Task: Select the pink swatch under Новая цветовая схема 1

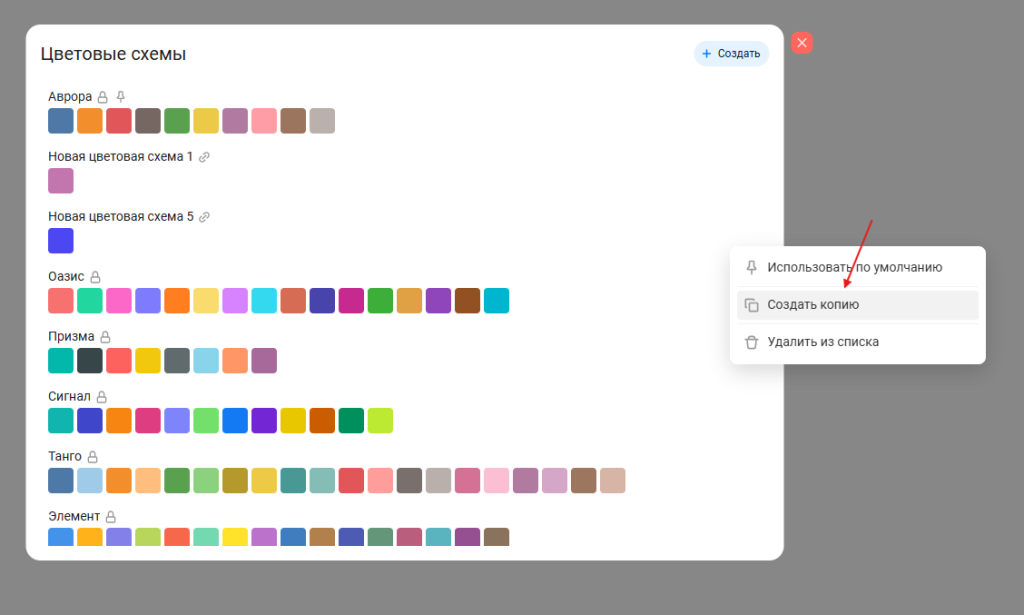Action: pyautogui.click(x=61, y=181)
